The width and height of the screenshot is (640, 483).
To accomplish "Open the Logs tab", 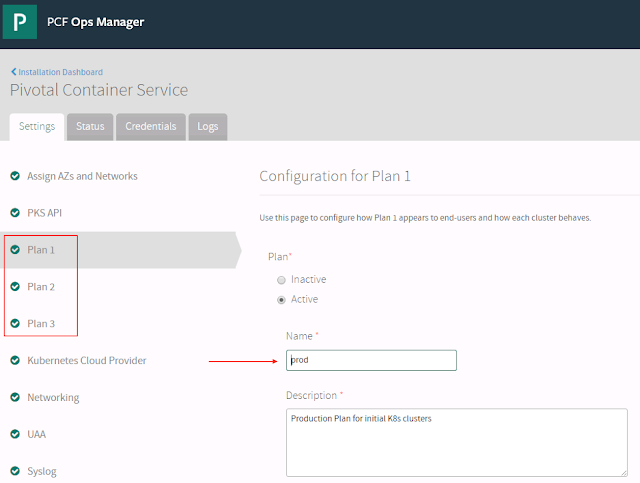I will [208, 127].
